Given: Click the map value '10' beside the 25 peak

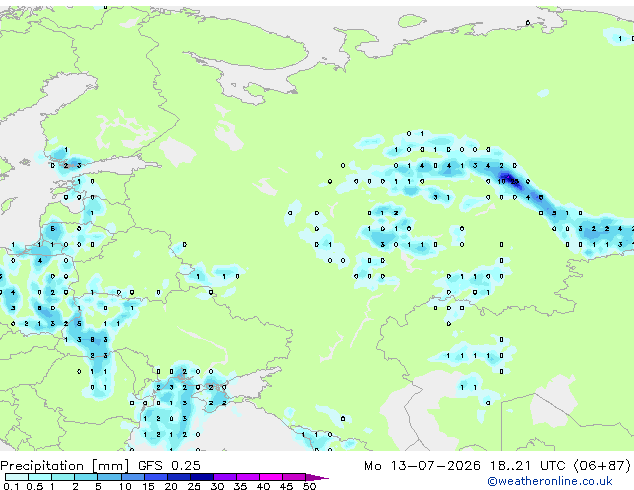Looking at the screenshot, I should (x=501, y=182).
